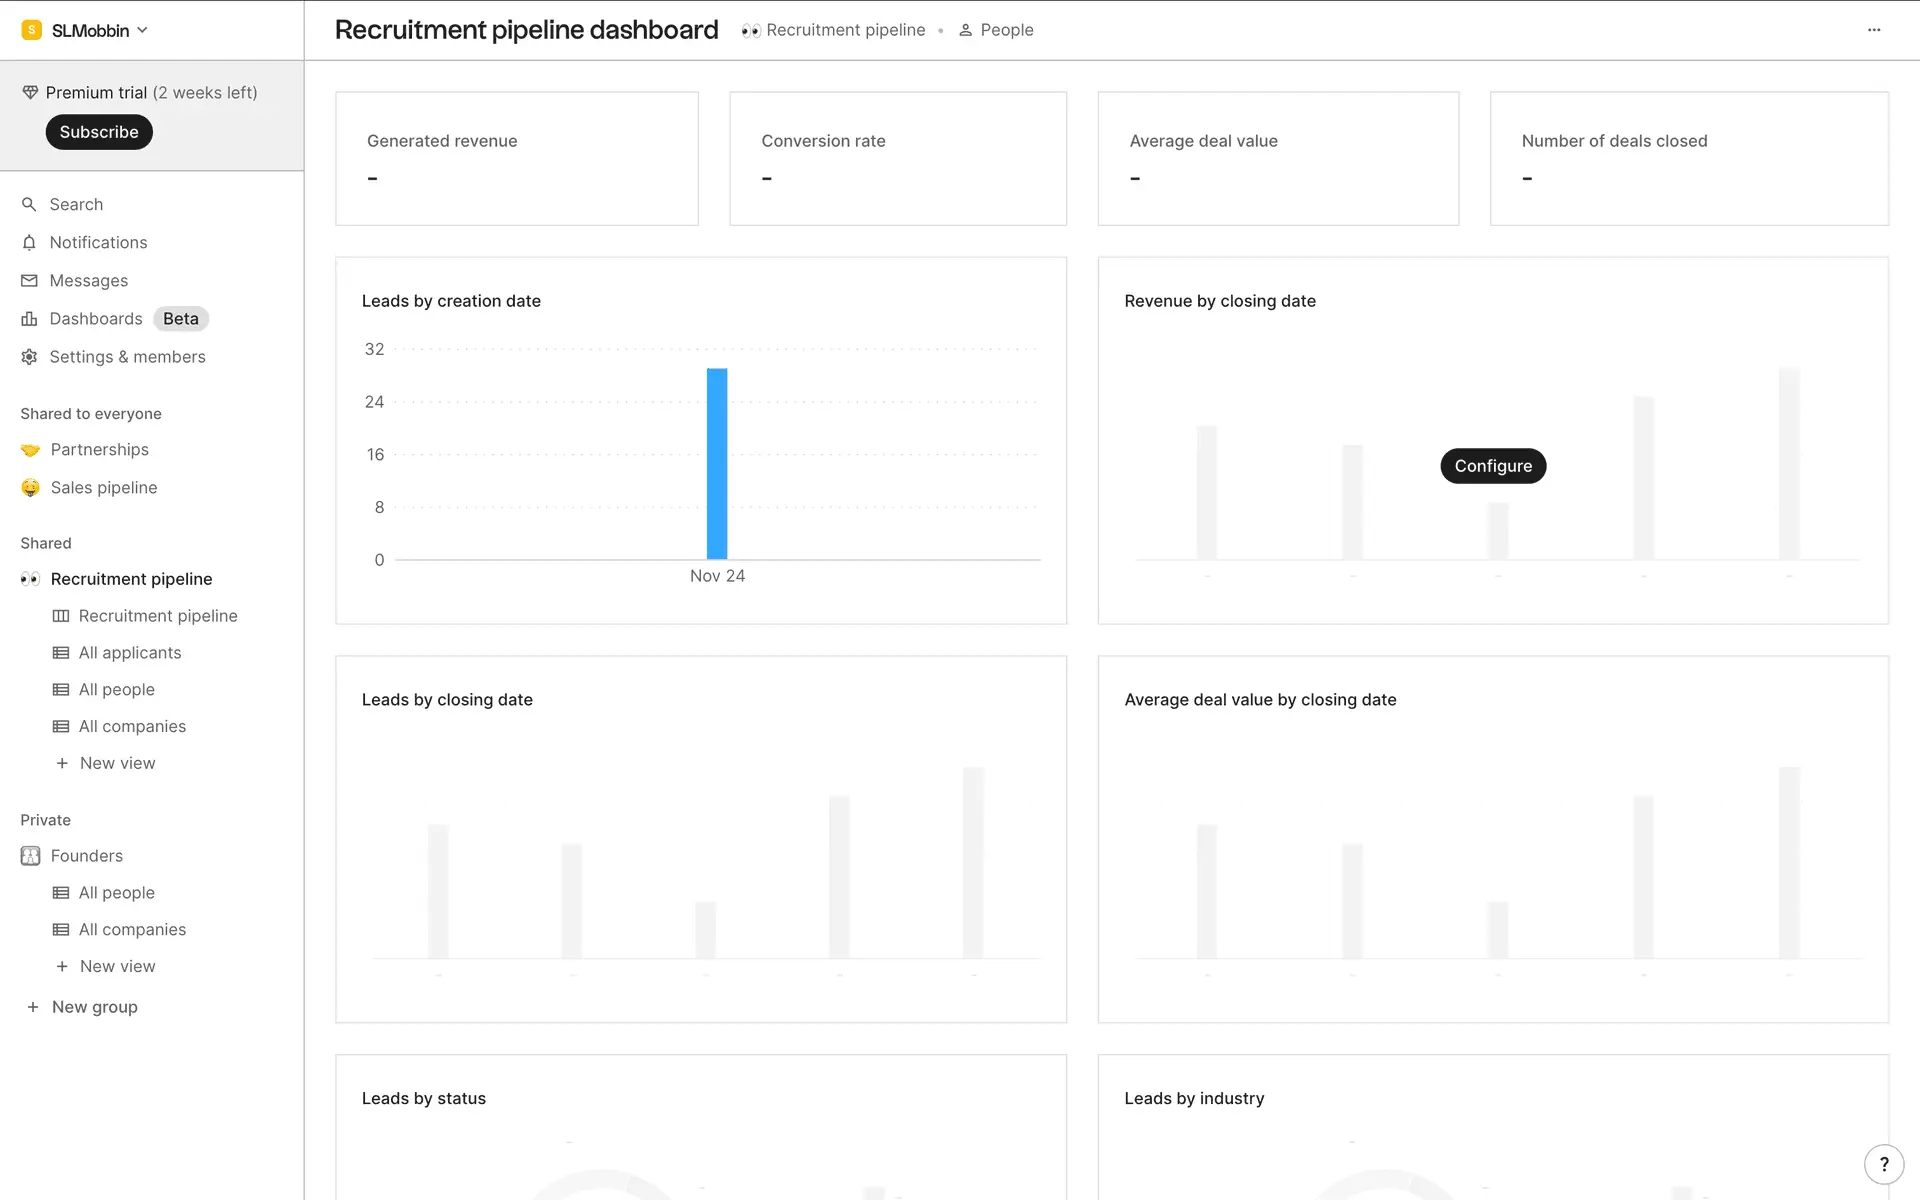The image size is (1920, 1200).
Task: Click the plus icon beside New group
Action: (33, 1007)
